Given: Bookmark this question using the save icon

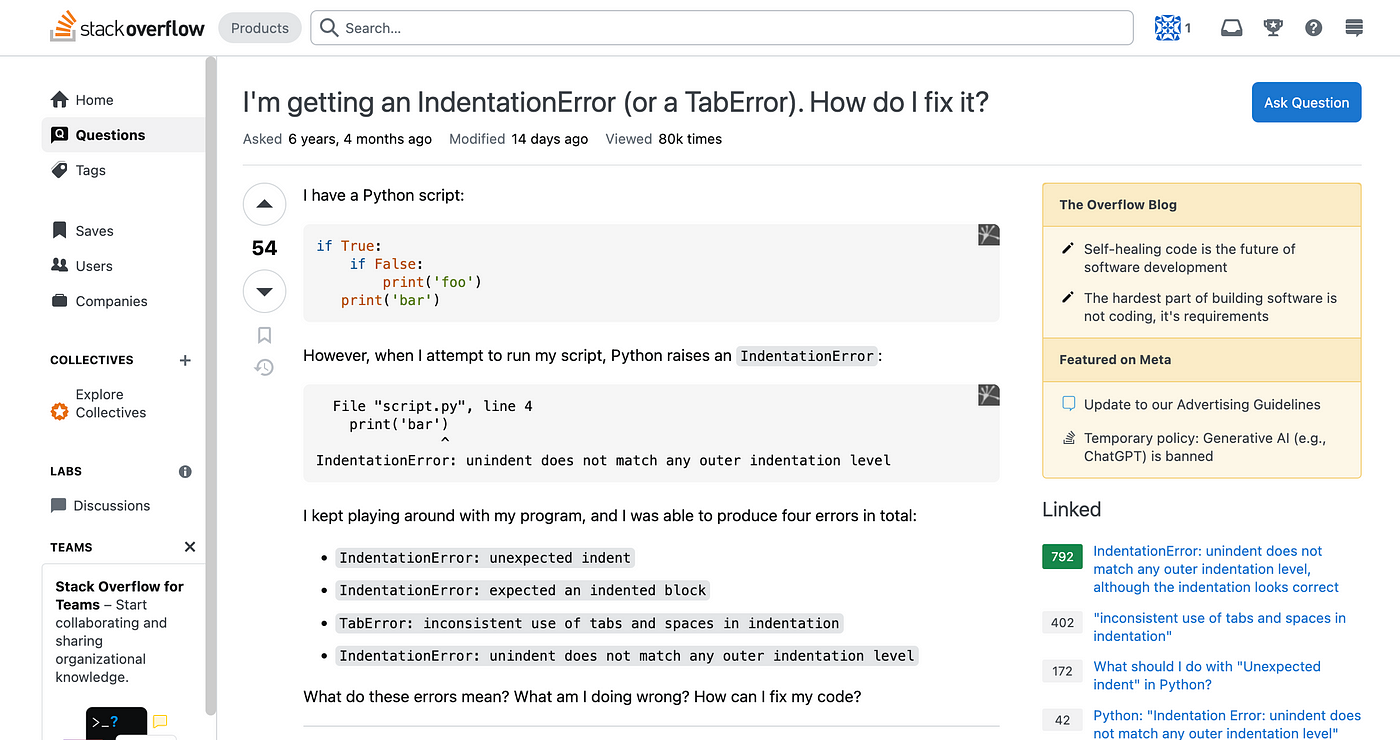Looking at the screenshot, I should (264, 335).
